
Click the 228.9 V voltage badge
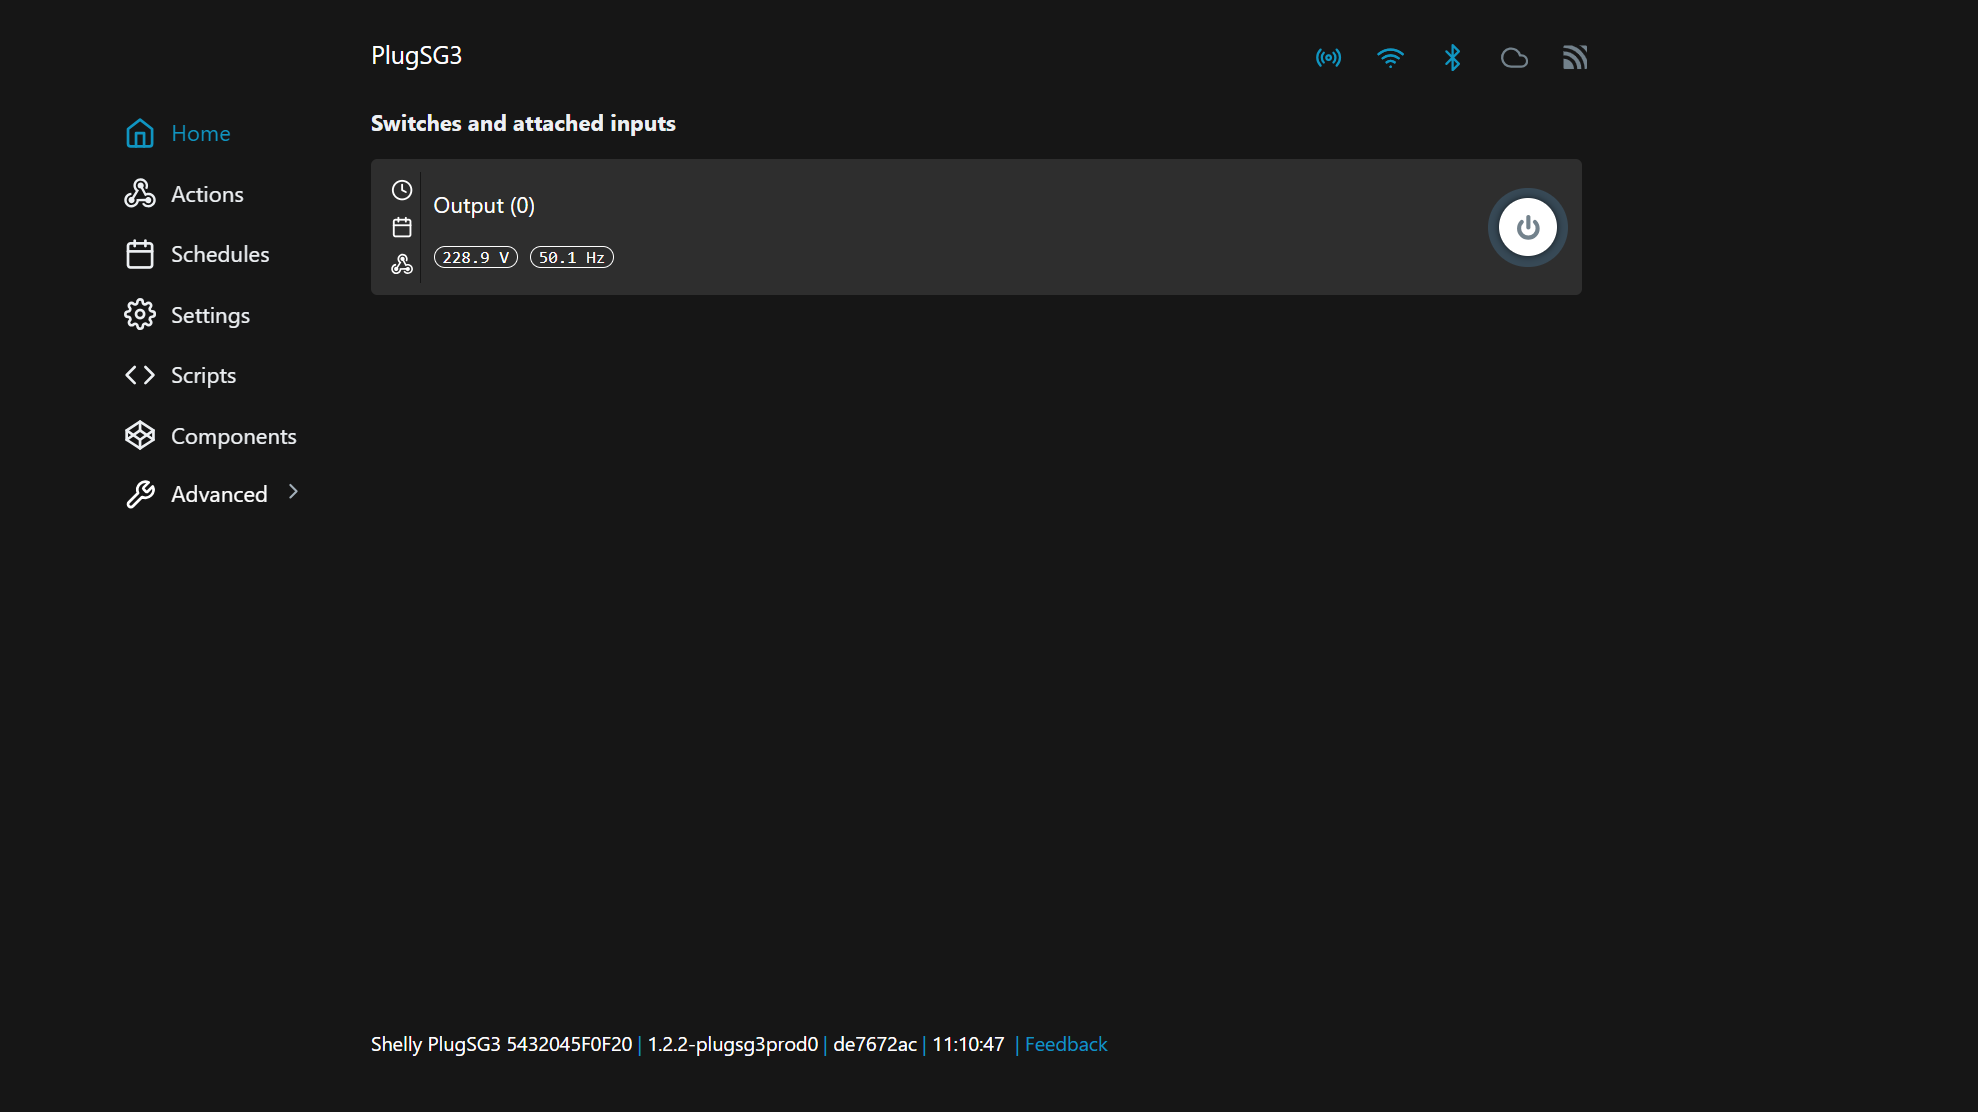(474, 257)
